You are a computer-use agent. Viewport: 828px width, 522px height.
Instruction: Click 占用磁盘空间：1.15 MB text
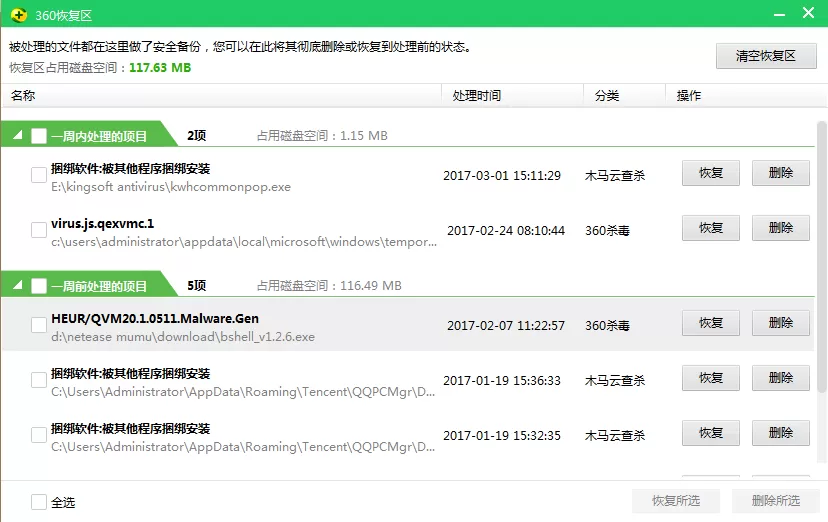322,136
